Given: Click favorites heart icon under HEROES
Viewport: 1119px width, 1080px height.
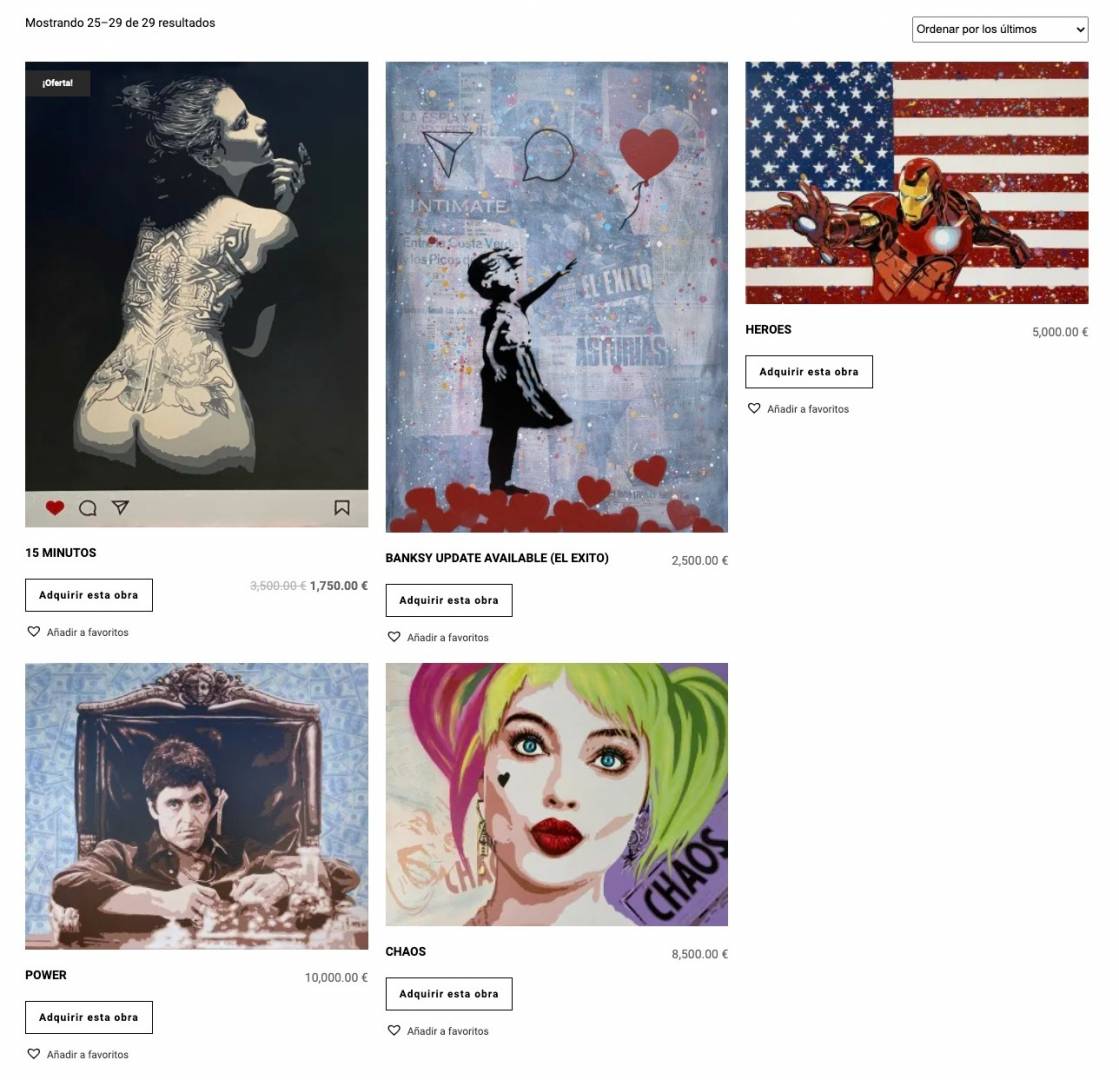Looking at the screenshot, I should 754,408.
